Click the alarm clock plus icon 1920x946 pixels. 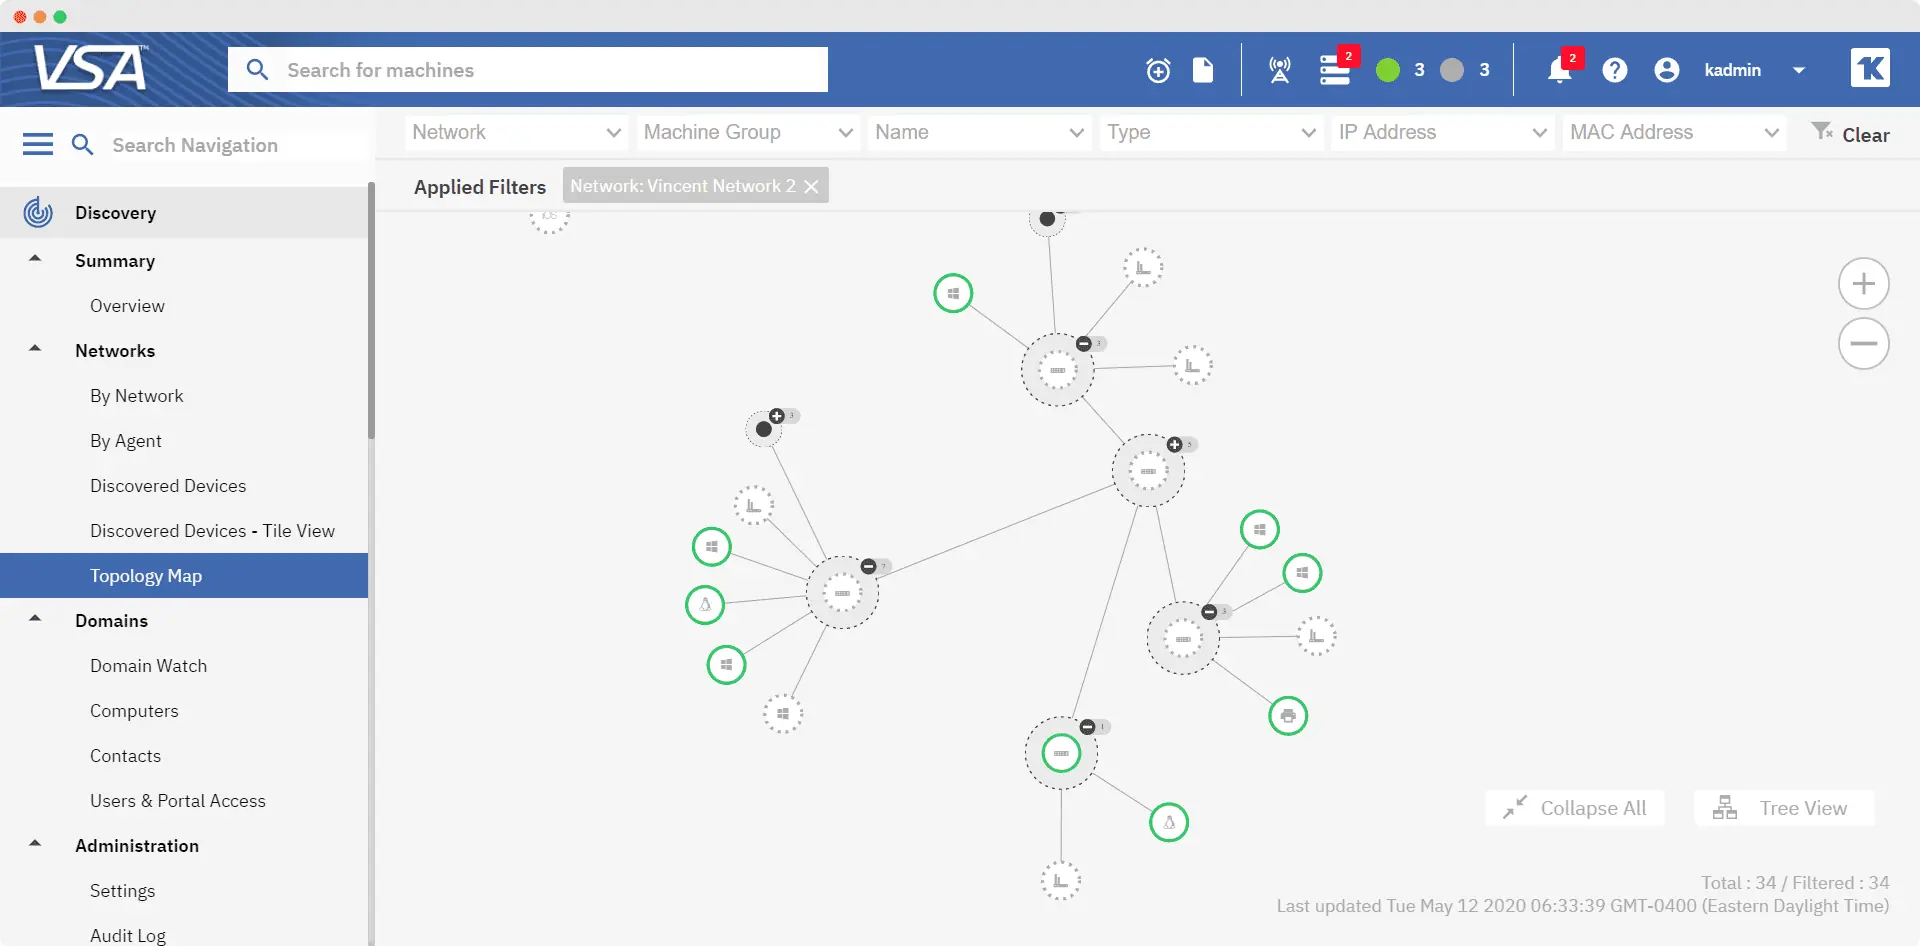tap(1158, 70)
